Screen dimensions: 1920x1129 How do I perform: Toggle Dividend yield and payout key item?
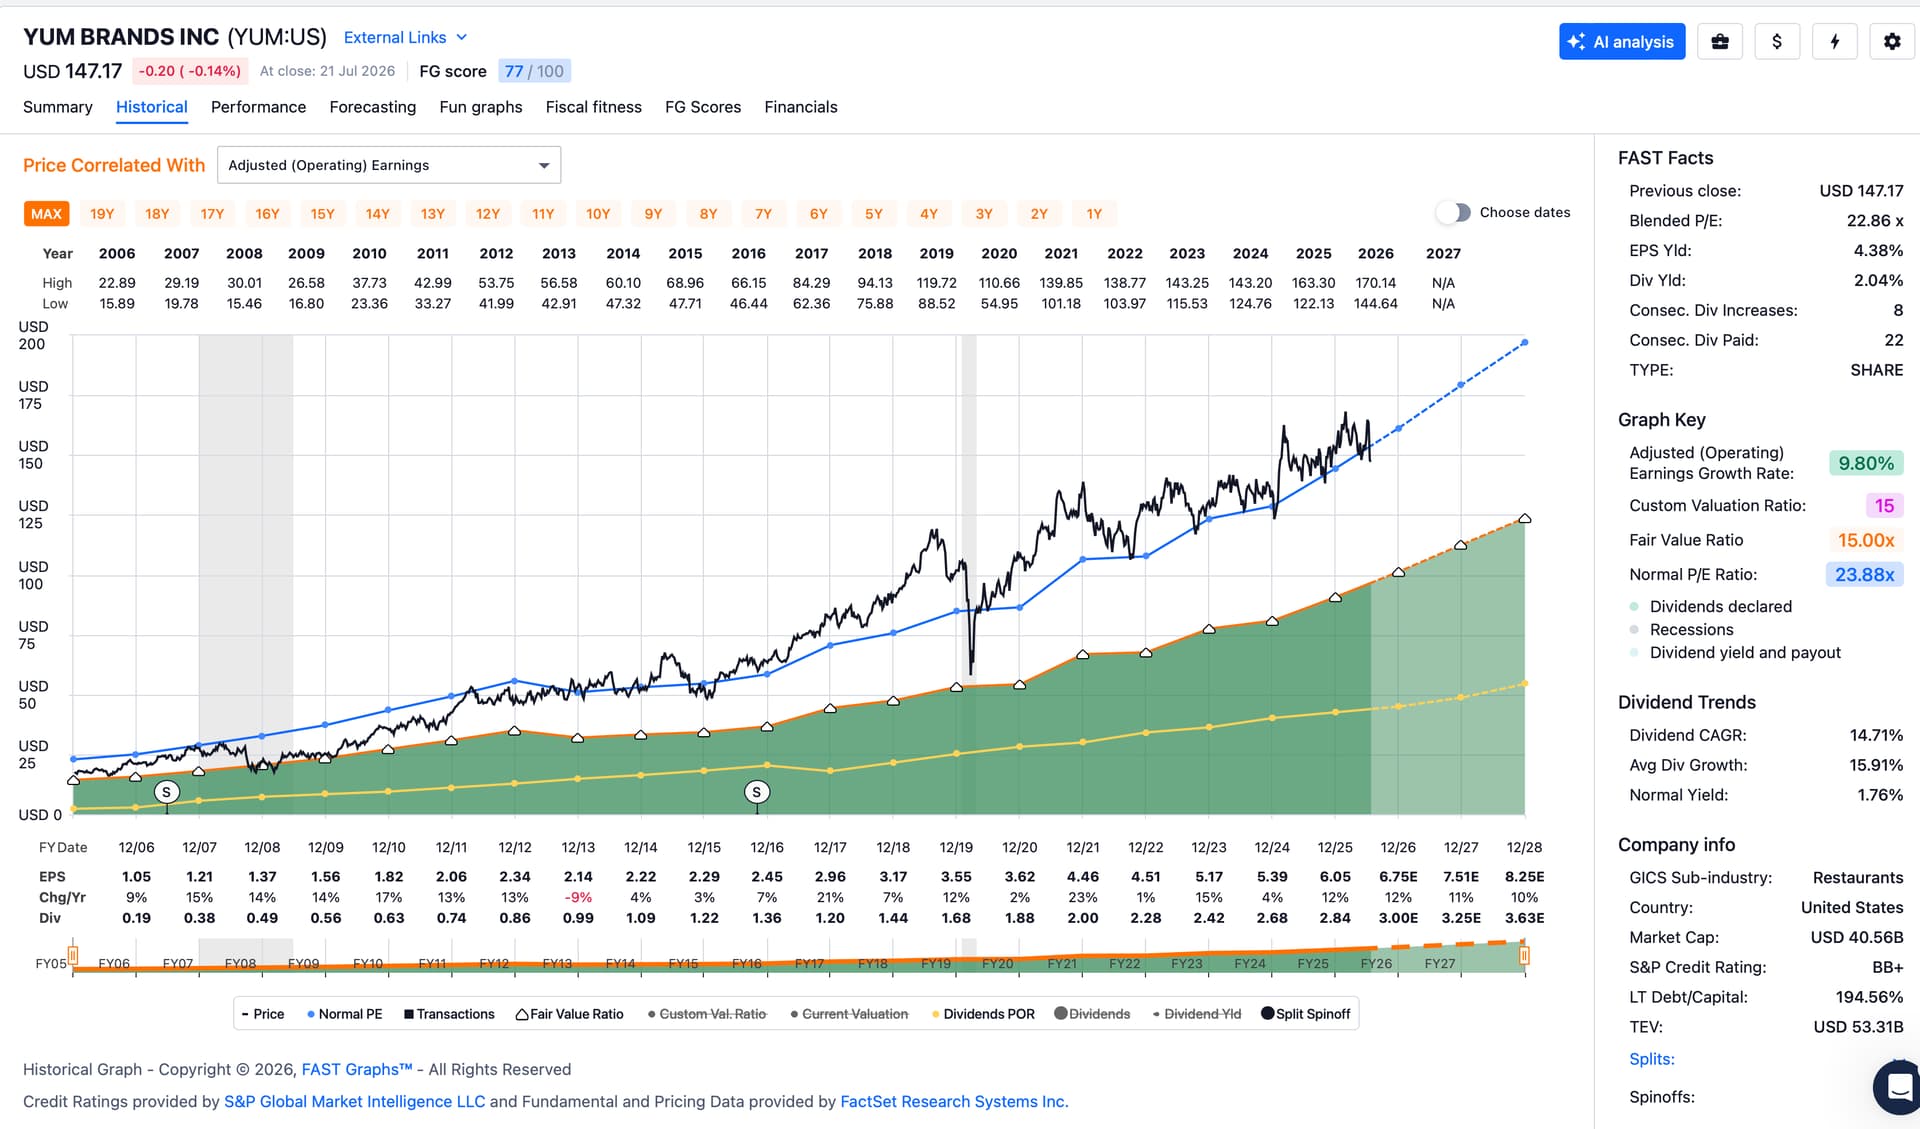(1735, 653)
